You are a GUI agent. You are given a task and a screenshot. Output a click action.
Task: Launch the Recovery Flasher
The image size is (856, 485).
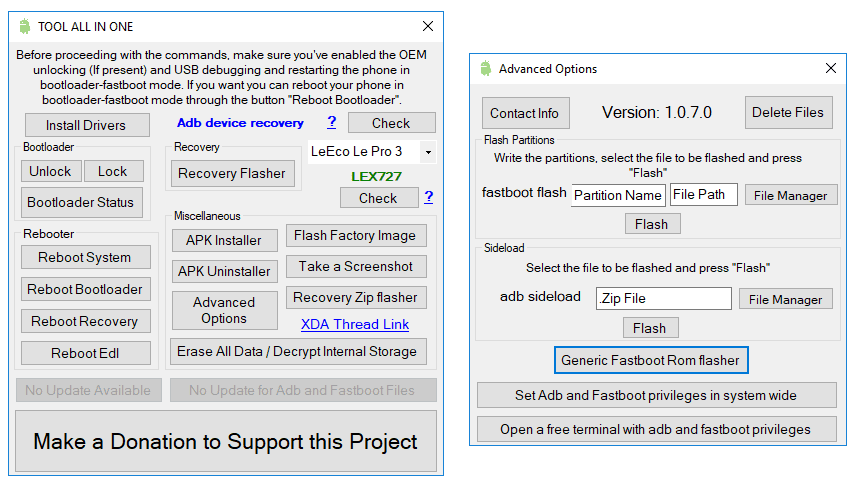click(x=233, y=173)
